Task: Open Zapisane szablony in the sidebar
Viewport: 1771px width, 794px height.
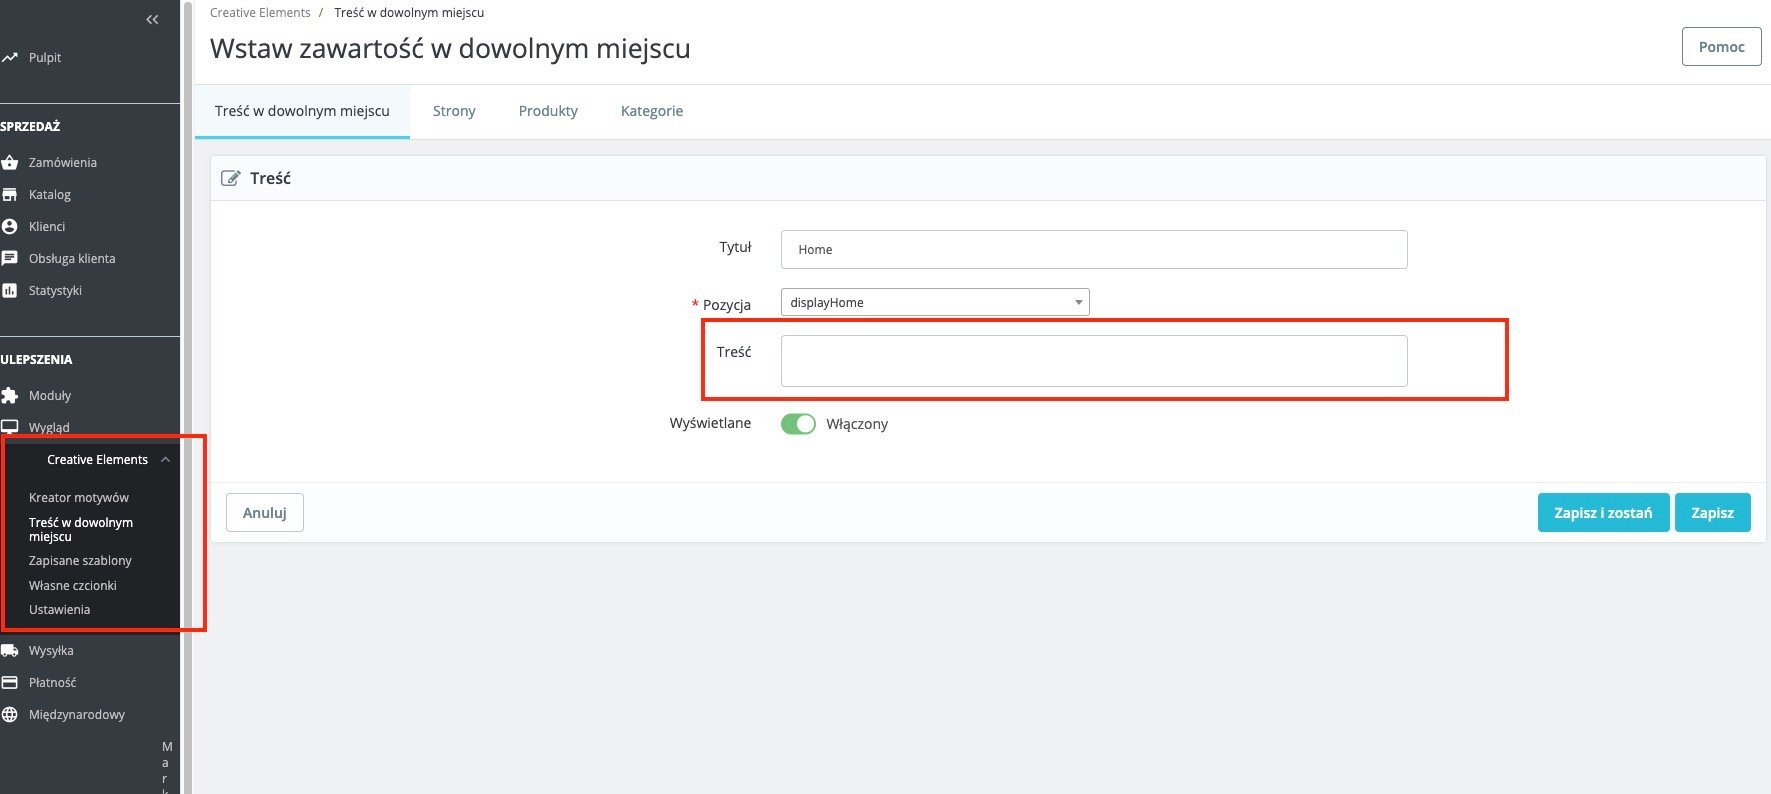Action: [x=80, y=561]
